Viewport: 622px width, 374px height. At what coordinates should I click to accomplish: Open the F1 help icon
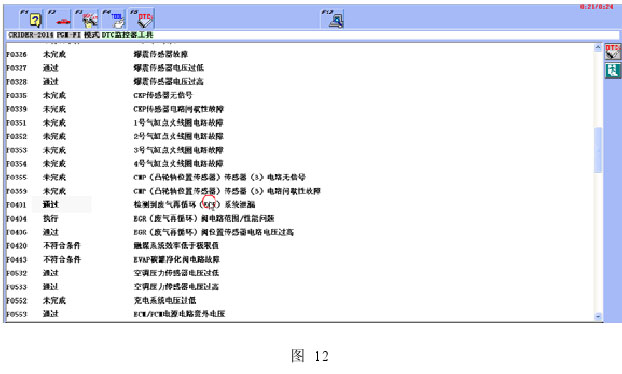(x=31, y=19)
